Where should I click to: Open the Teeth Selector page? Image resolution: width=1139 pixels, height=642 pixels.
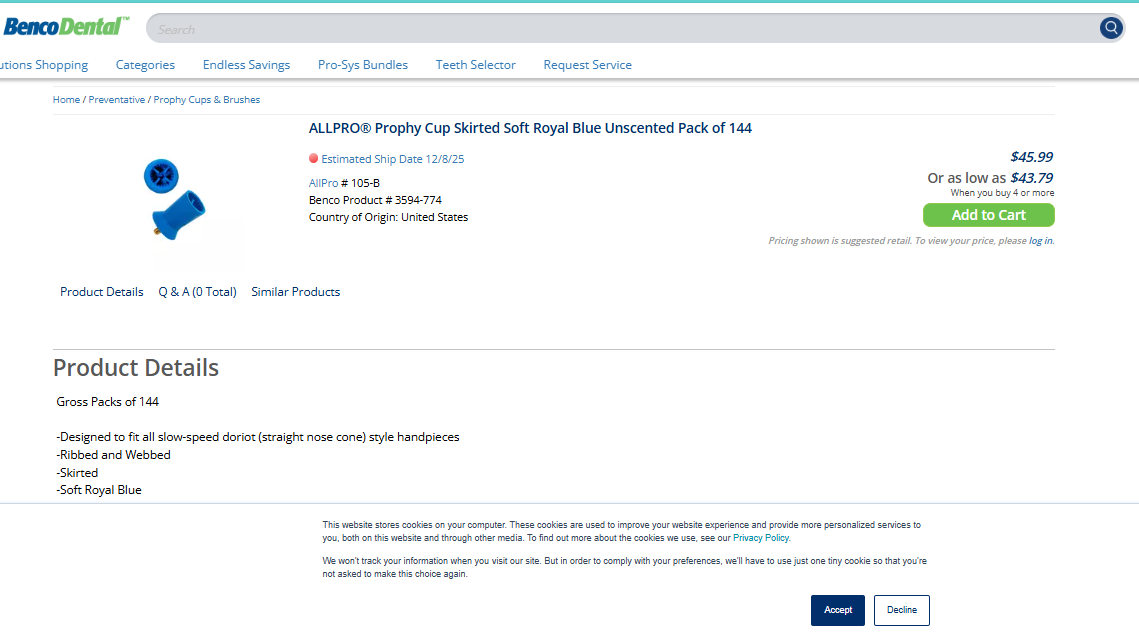point(475,65)
